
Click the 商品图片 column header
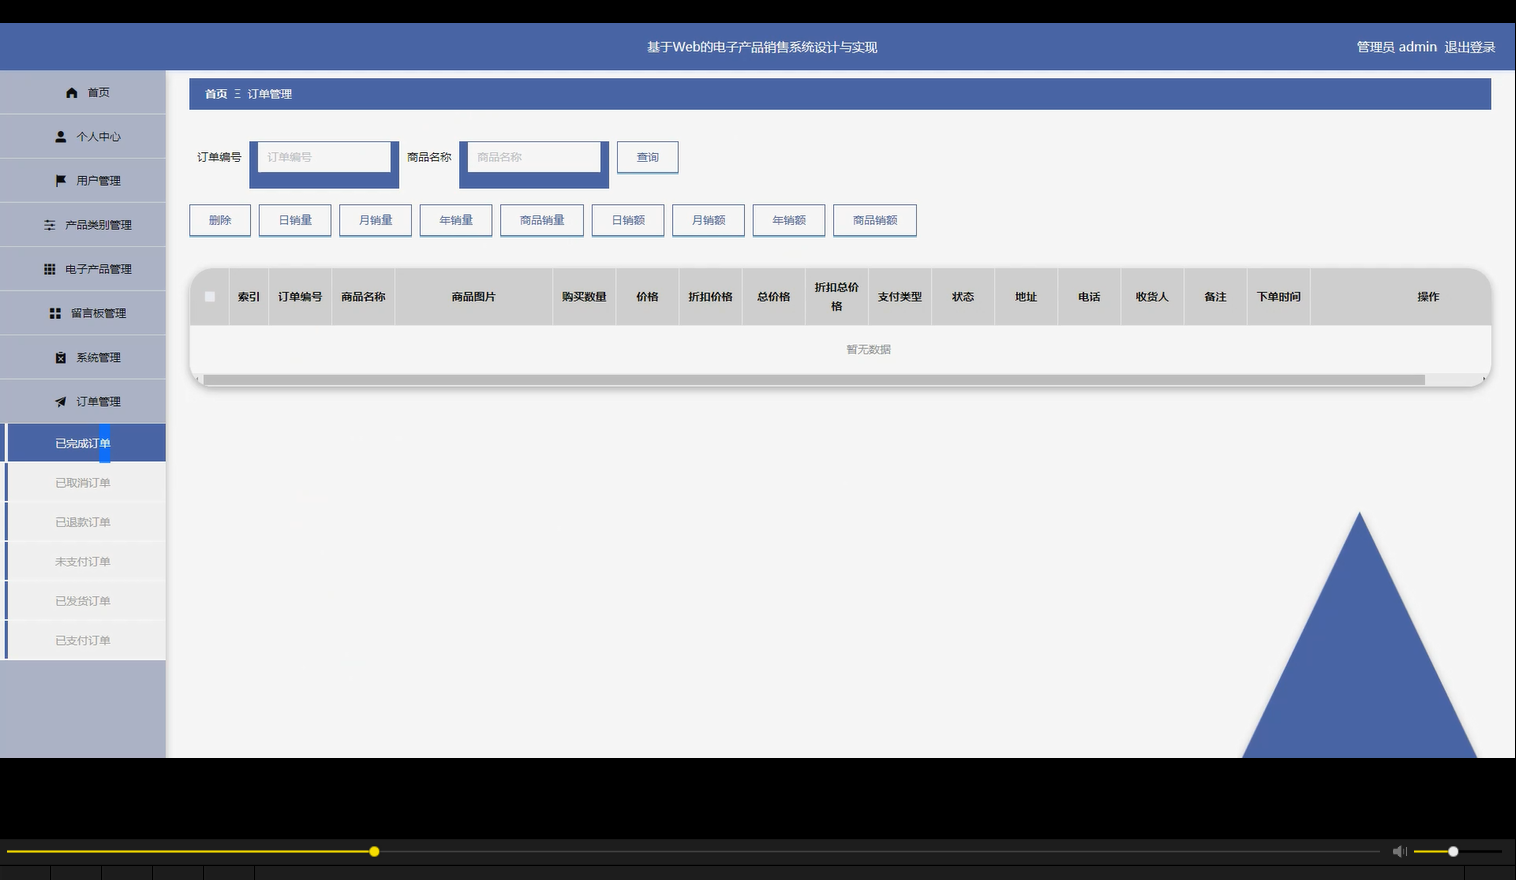pos(473,297)
